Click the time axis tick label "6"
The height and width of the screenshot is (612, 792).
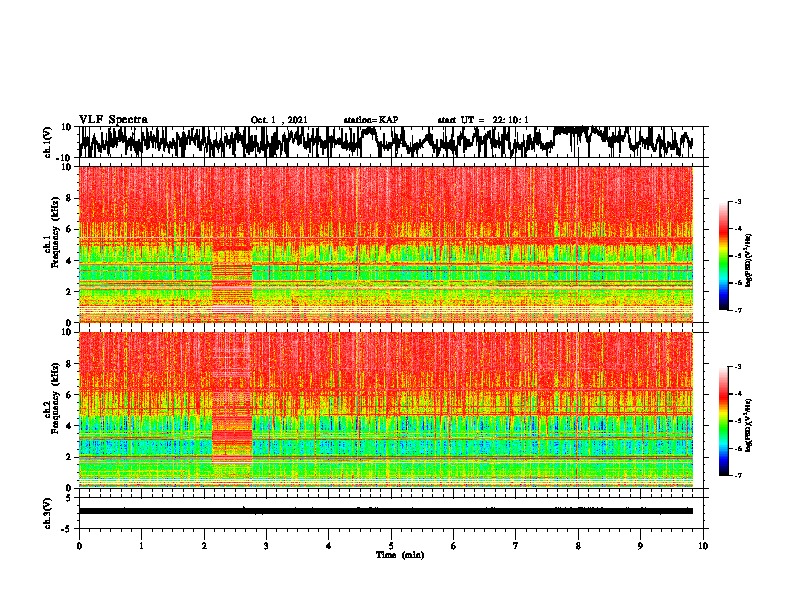454,546
